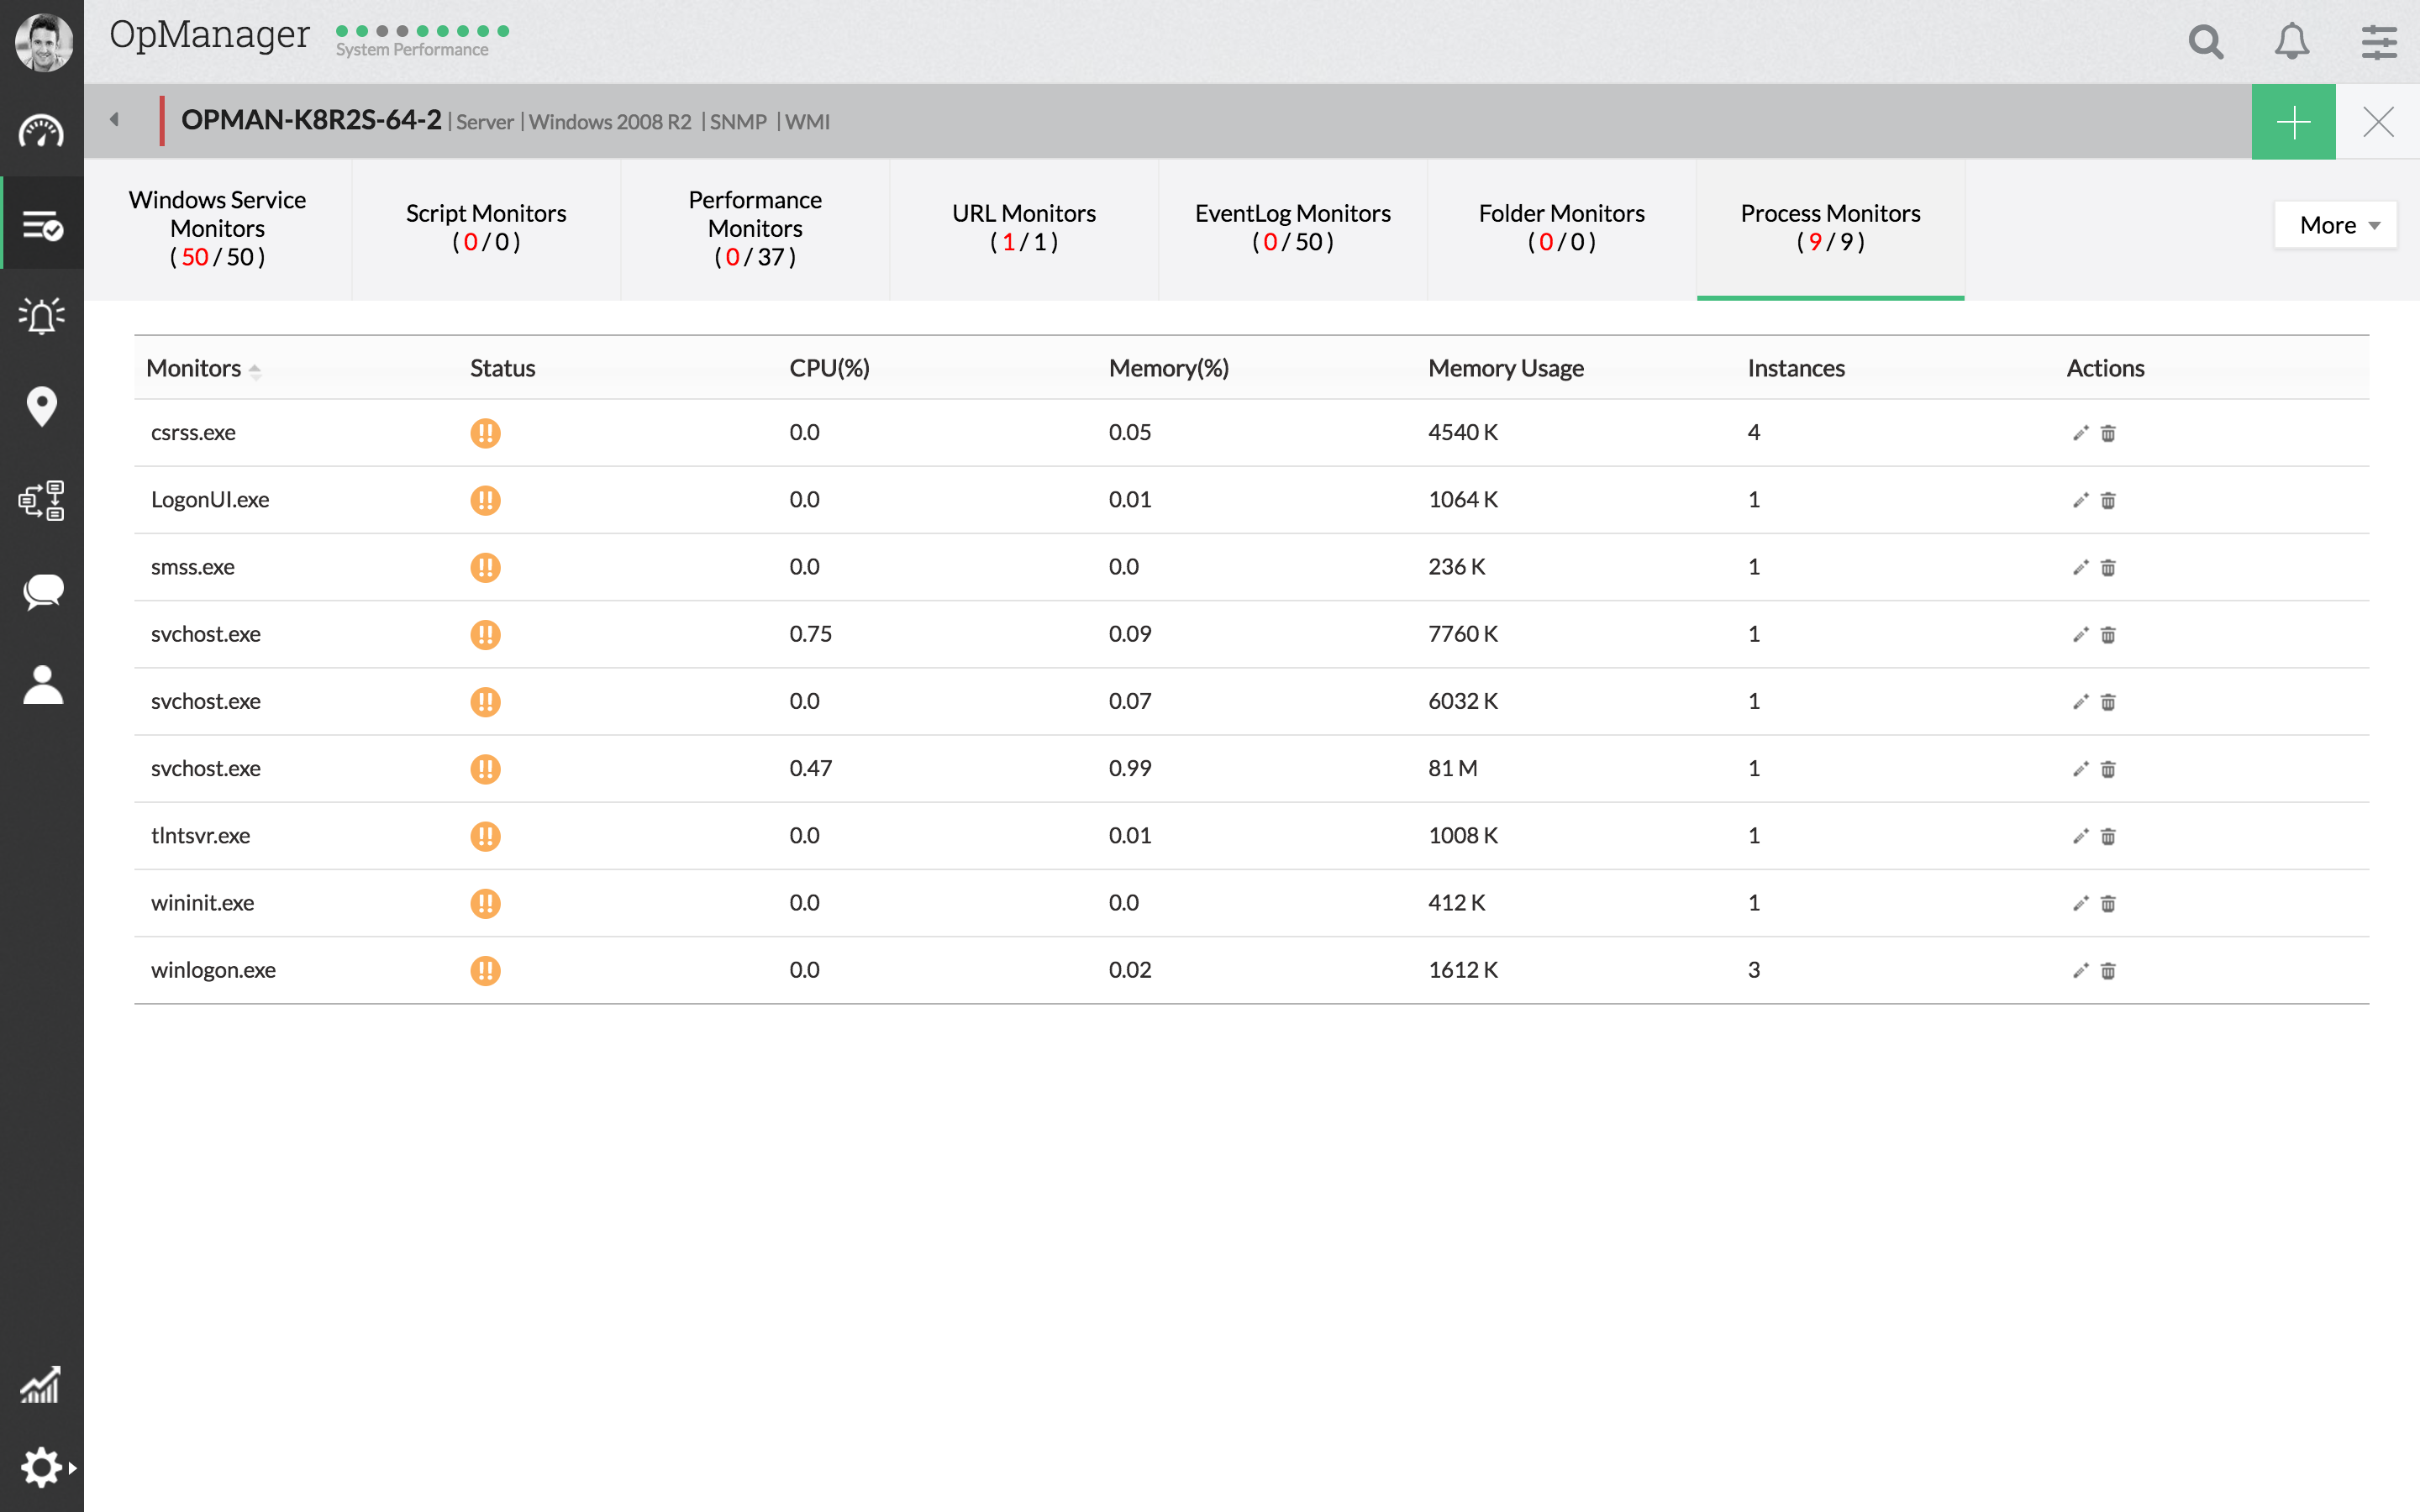Sort by the Monitors column header

(x=194, y=368)
